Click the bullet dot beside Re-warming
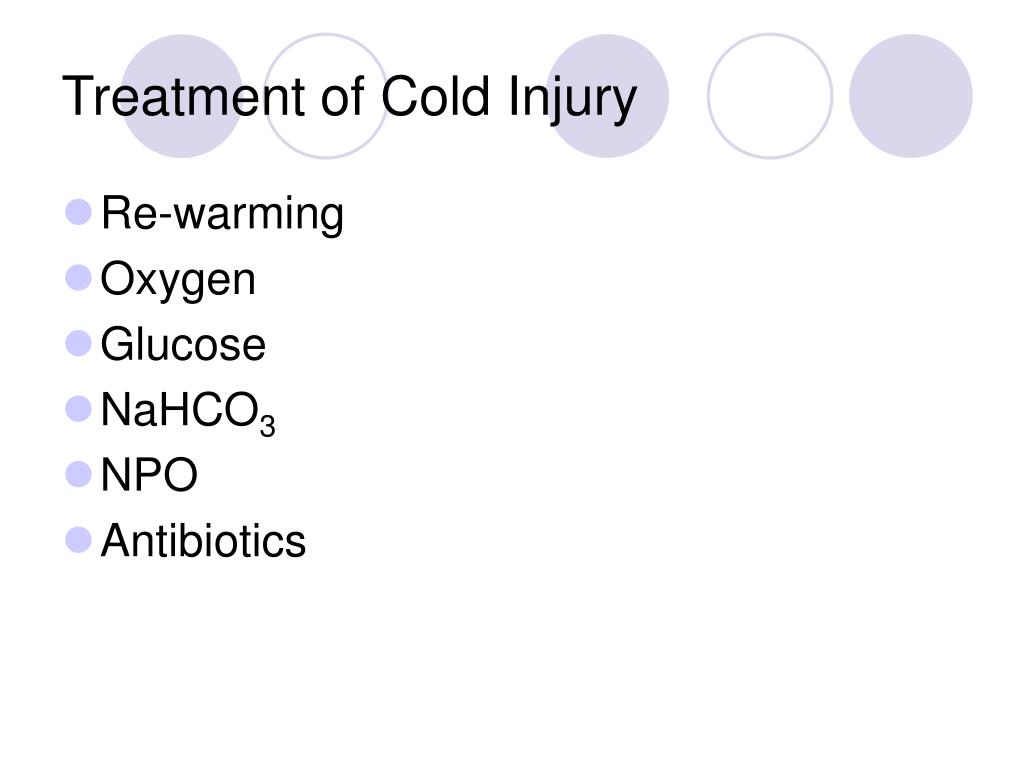 (x=78, y=212)
